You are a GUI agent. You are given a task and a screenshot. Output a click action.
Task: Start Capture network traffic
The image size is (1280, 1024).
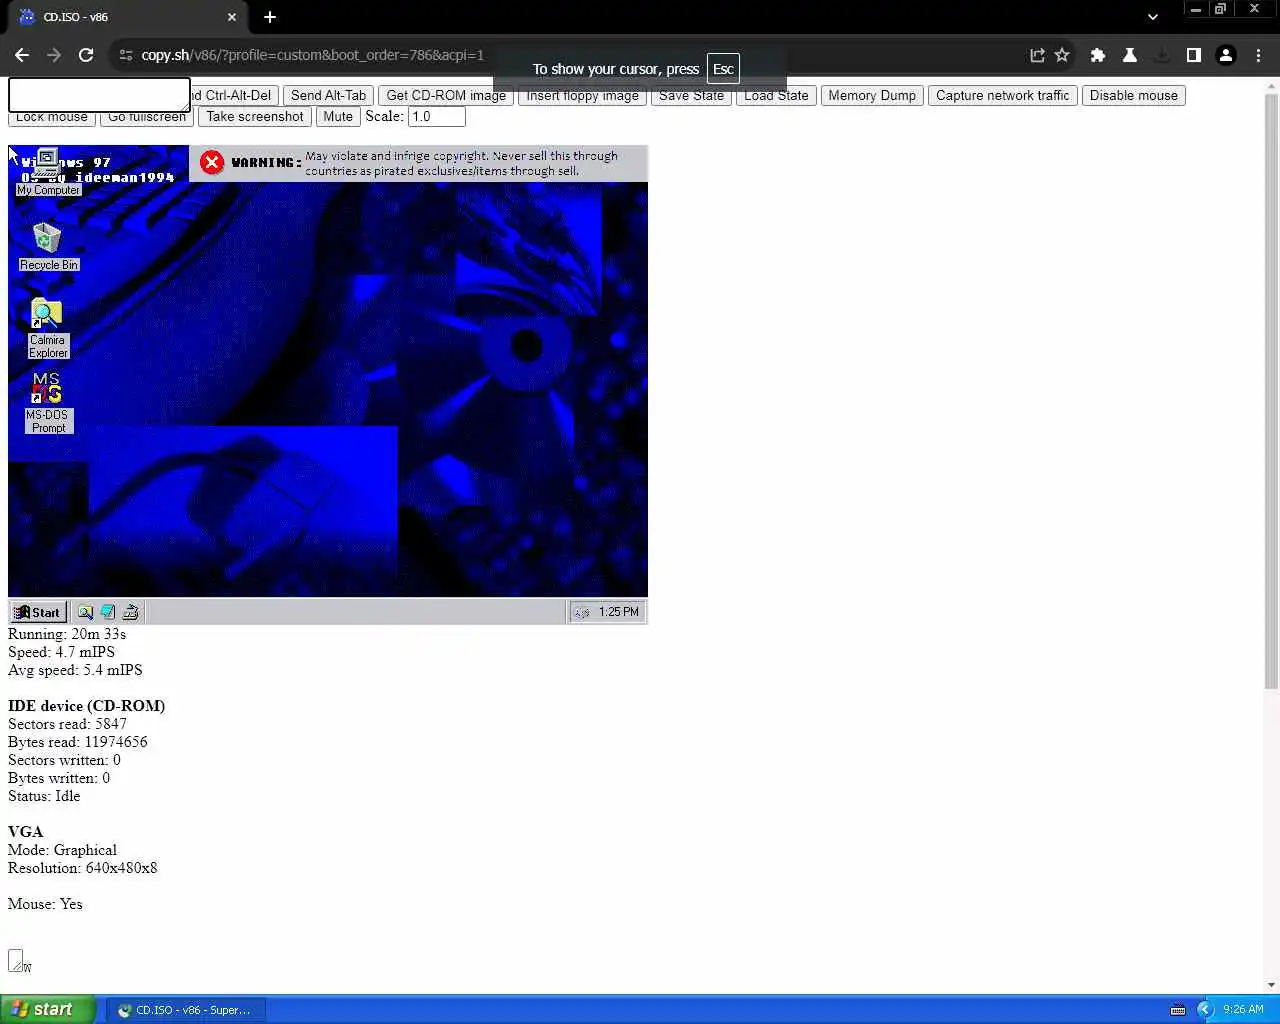1002,96
